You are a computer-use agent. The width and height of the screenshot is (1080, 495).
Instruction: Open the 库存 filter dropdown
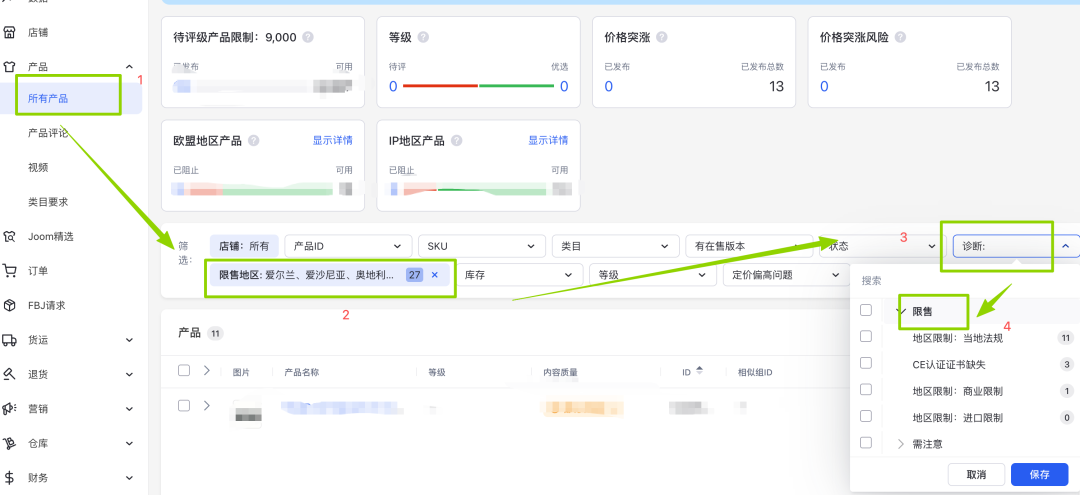pyautogui.click(x=519, y=275)
